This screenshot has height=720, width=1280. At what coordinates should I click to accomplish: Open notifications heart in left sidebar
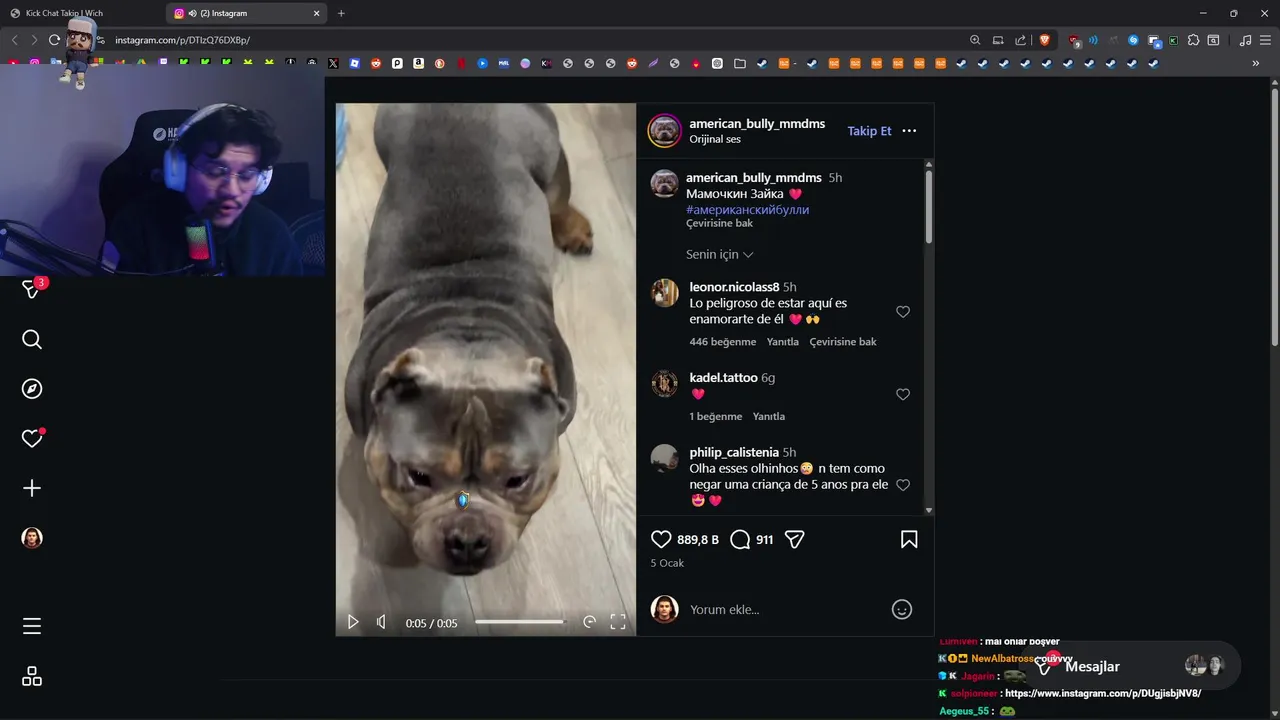click(x=32, y=438)
